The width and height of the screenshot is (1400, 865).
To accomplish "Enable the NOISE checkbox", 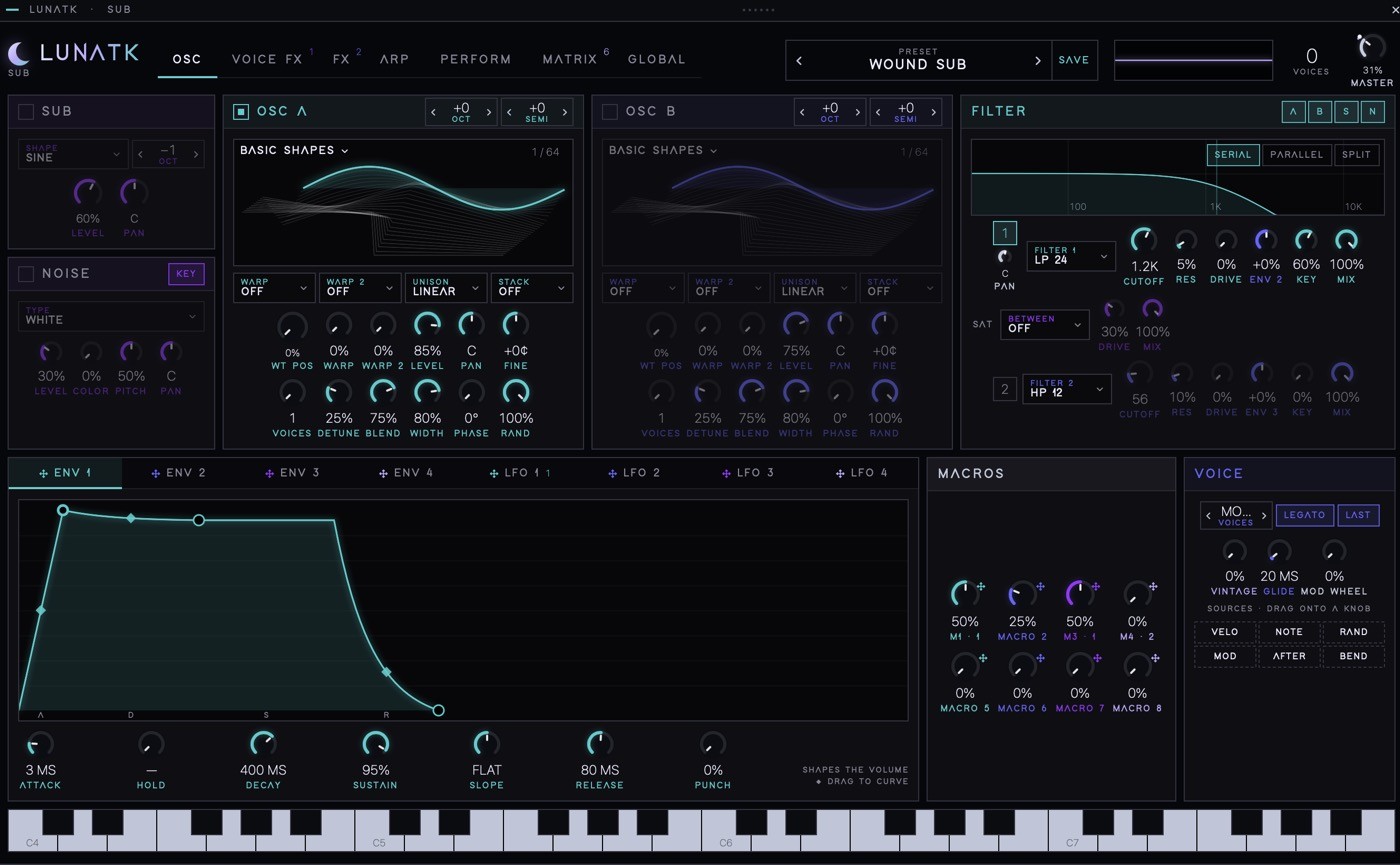I will pyautogui.click(x=26, y=274).
